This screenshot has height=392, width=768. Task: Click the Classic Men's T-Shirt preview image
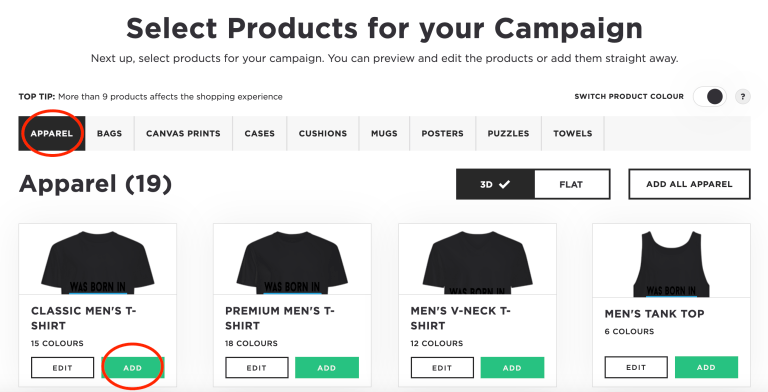(x=97, y=260)
